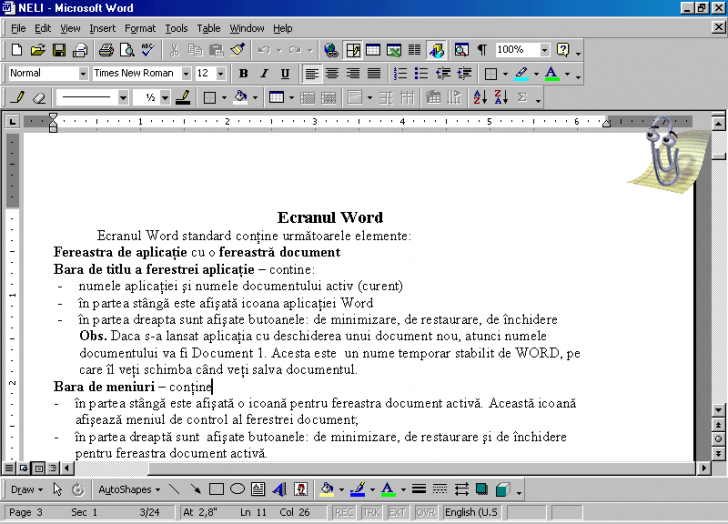The image size is (728, 524).
Task: Sort the table descending
Action: pos(501,97)
